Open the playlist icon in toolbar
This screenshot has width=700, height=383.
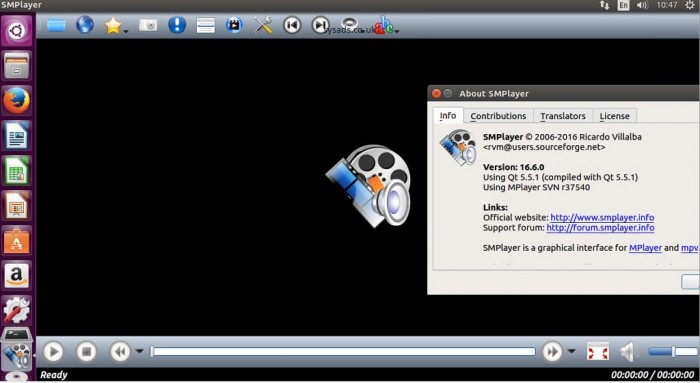[205, 25]
